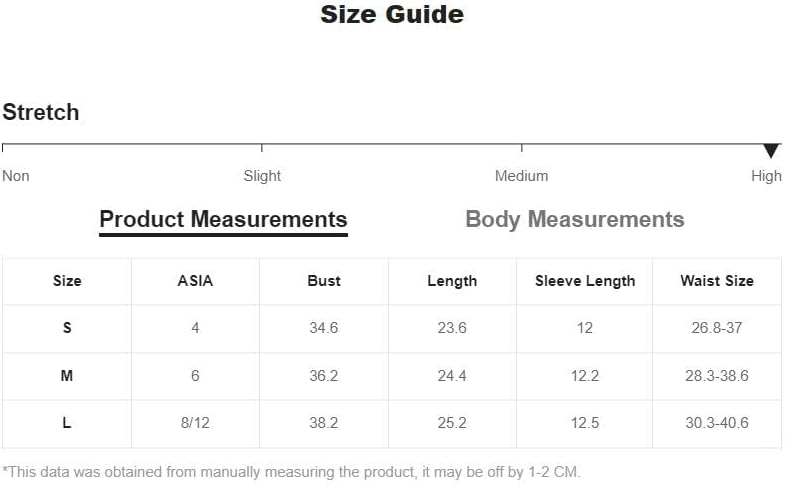Select the Medium stretch label
The image size is (785, 486).
pyautogui.click(x=521, y=176)
